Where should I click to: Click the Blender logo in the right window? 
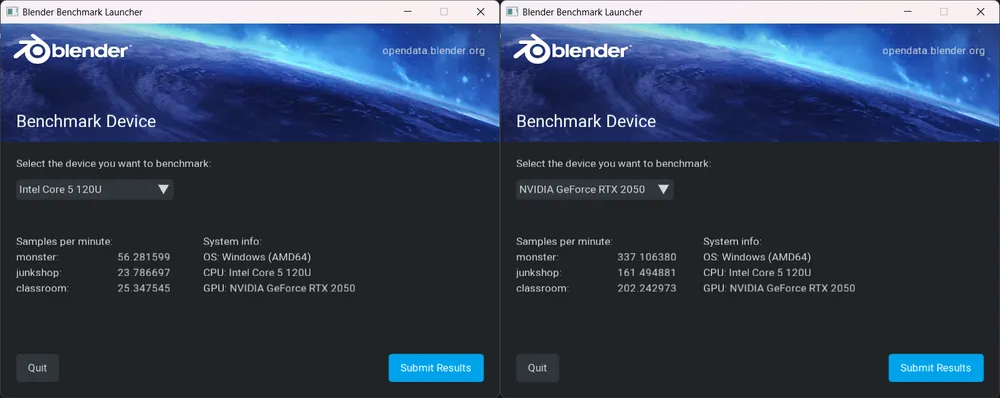point(573,49)
